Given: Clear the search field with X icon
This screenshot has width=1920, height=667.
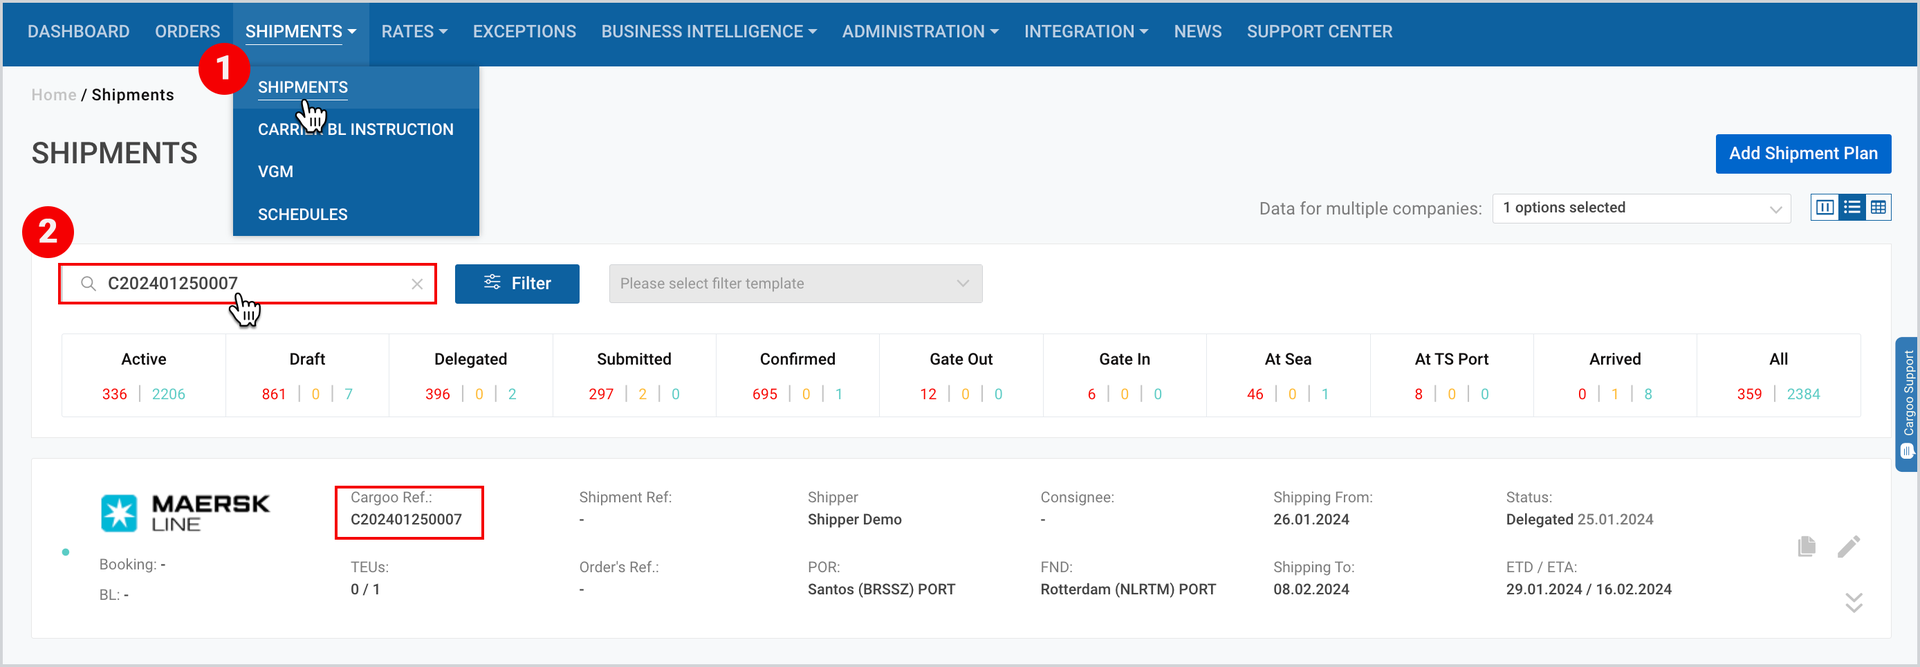Looking at the screenshot, I should [417, 284].
